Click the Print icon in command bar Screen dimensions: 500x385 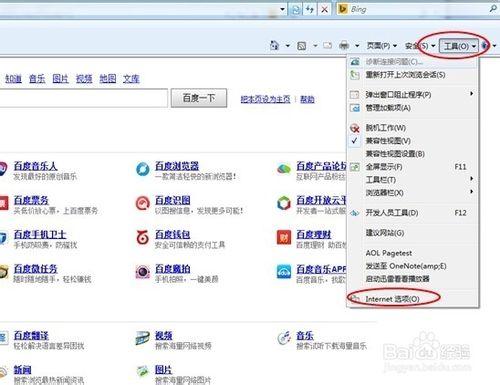click(344, 45)
